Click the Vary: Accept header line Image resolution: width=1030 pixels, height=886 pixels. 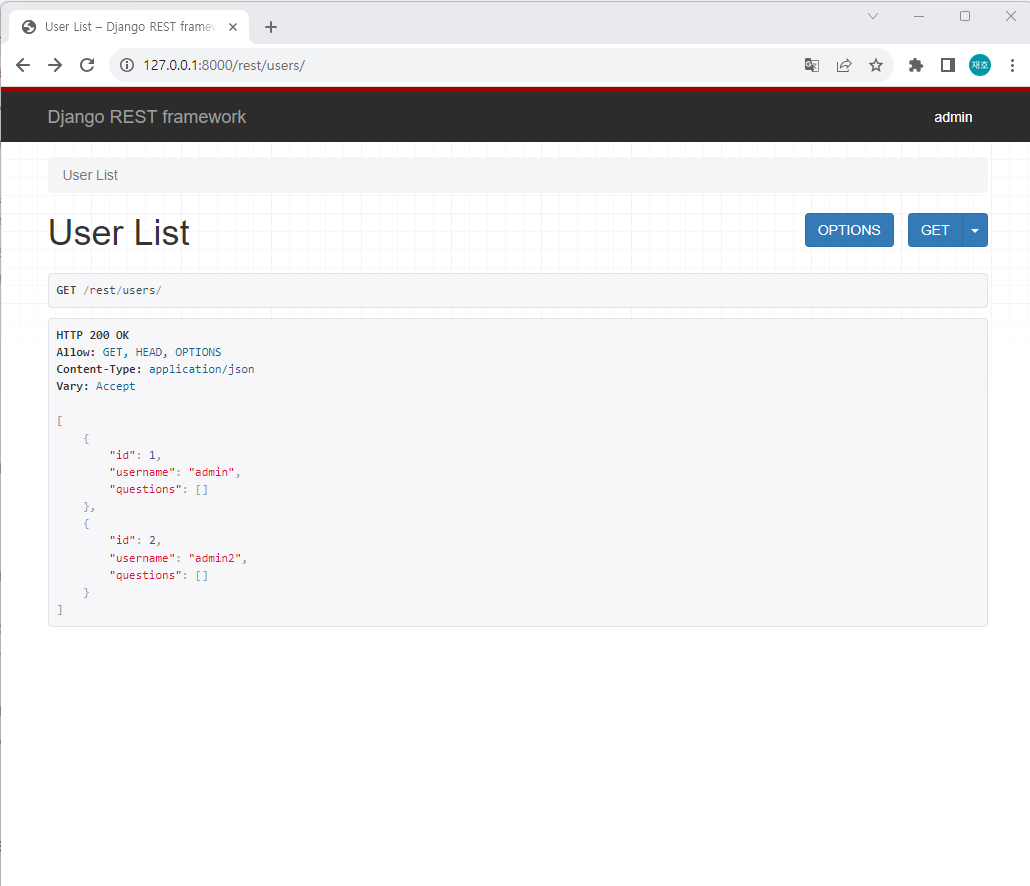pos(96,386)
